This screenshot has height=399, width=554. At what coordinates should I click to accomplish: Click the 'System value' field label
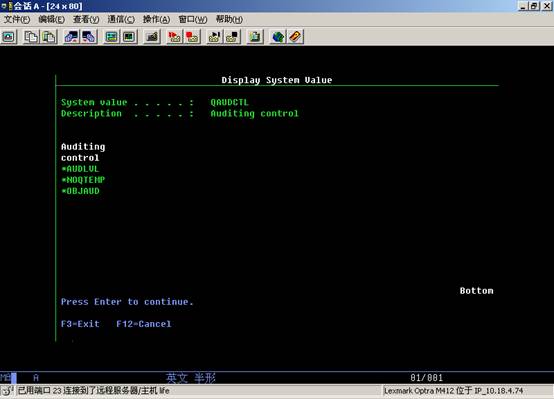click(94, 102)
